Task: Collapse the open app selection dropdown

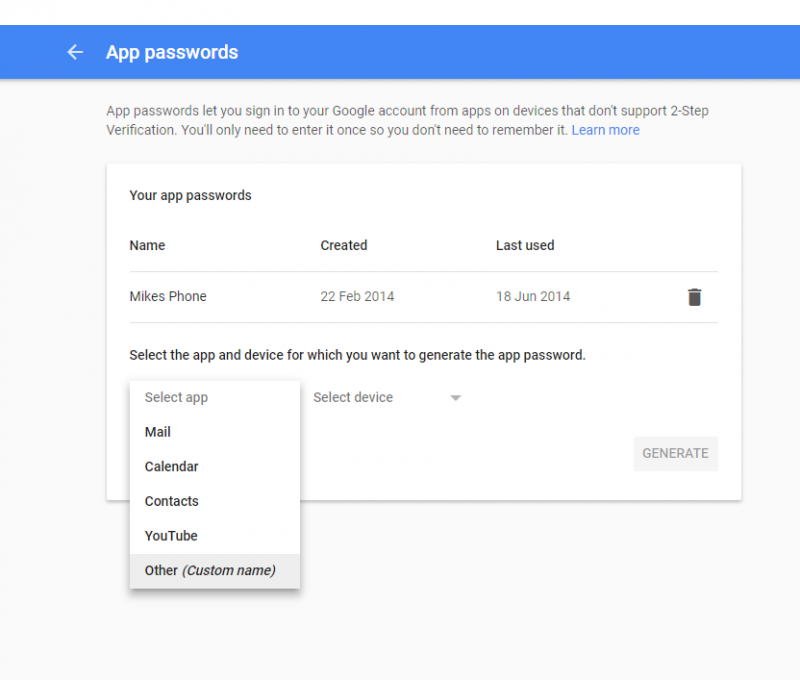Action: [x=176, y=397]
